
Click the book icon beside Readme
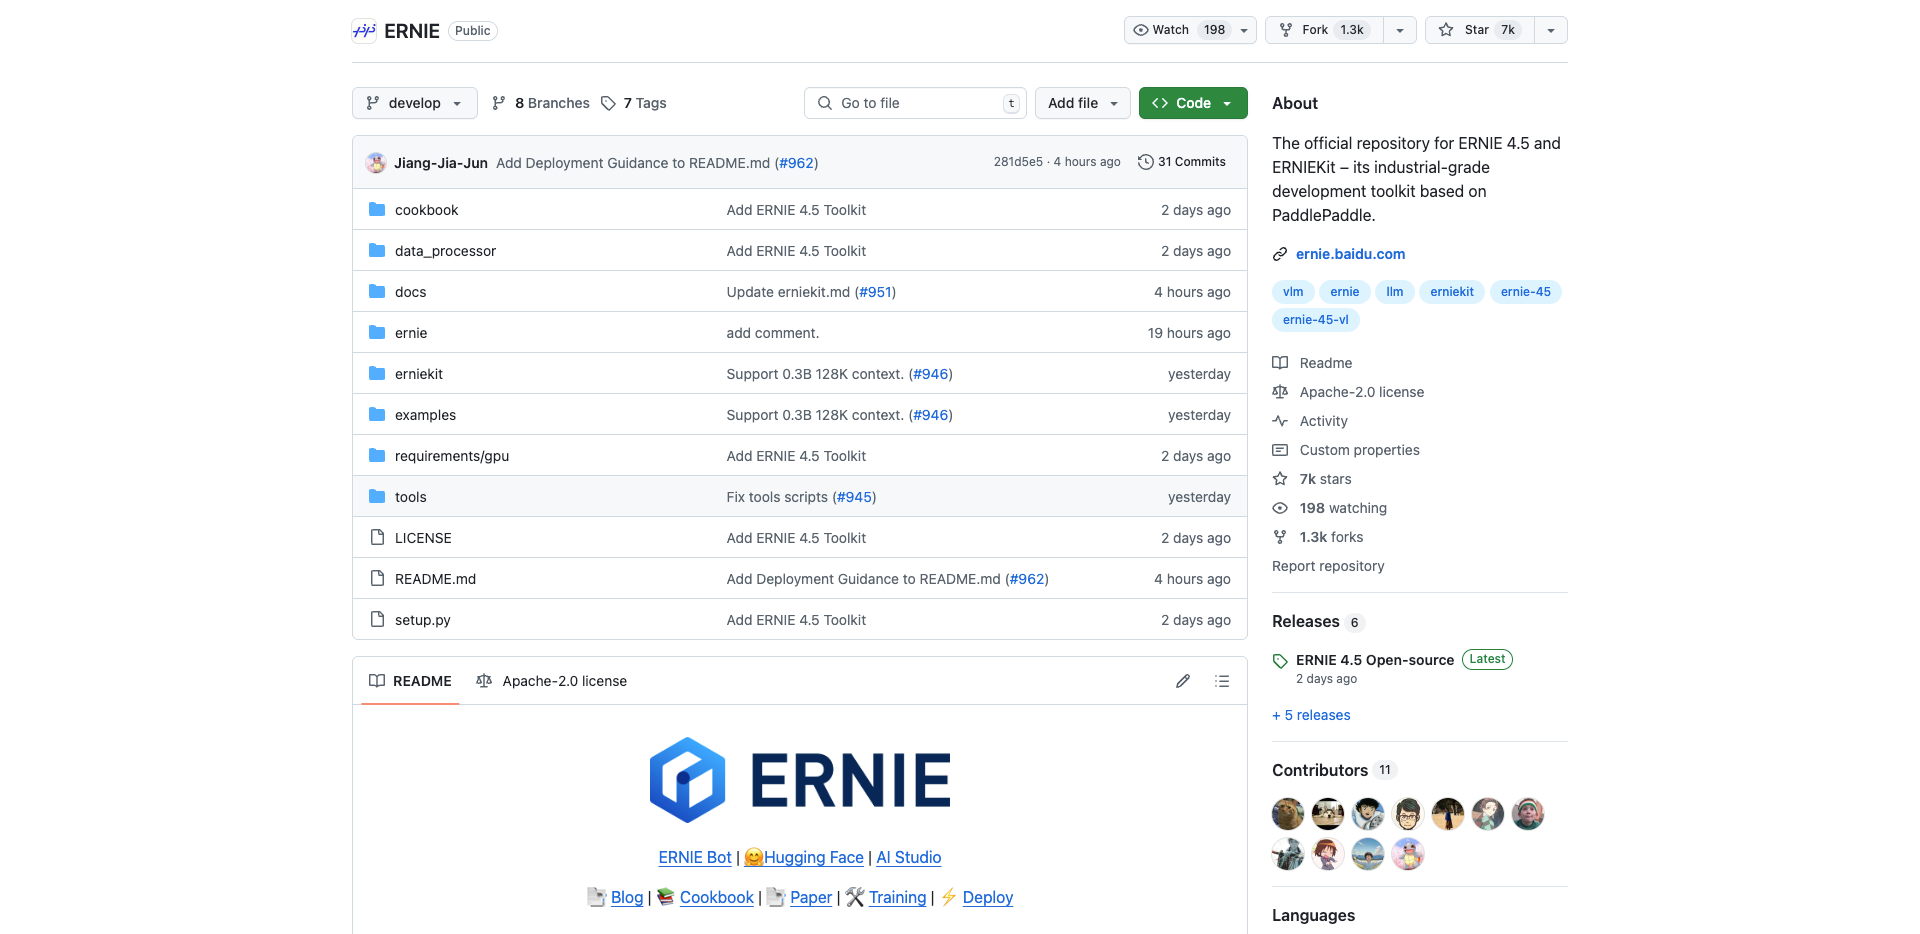pos(1280,363)
